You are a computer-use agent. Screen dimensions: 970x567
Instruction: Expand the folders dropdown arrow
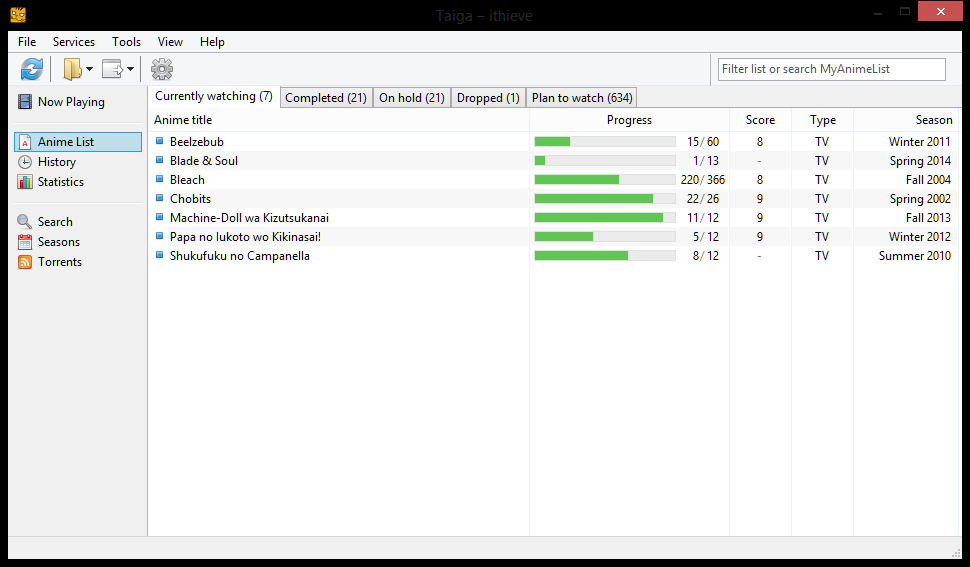point(89,69)
